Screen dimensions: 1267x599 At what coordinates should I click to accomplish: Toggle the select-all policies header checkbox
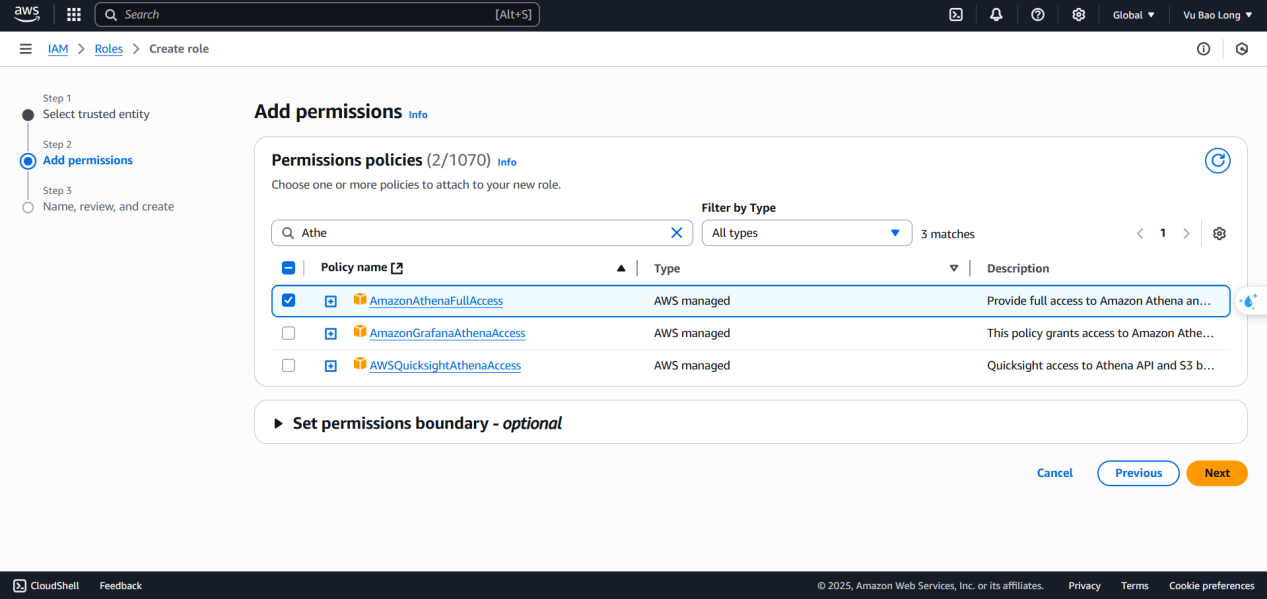coord(289,268)
